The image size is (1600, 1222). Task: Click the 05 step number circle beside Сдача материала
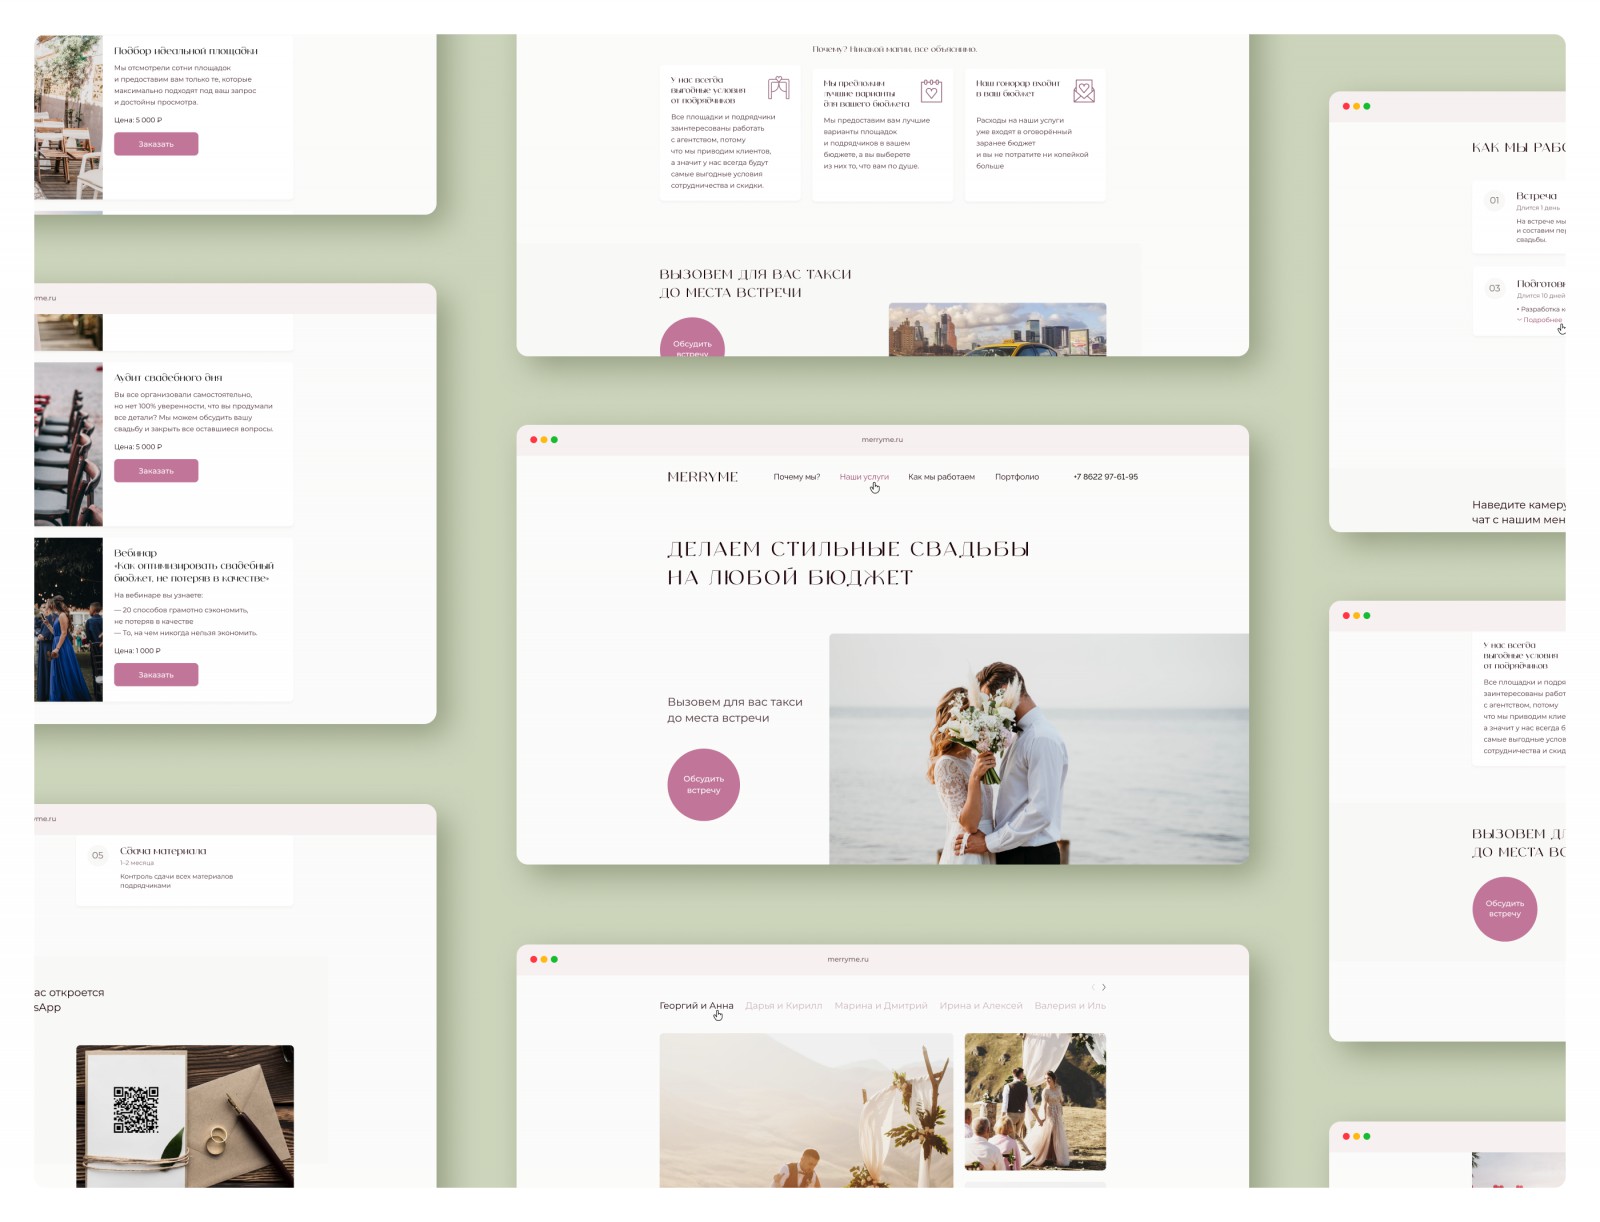pos(97,855)
